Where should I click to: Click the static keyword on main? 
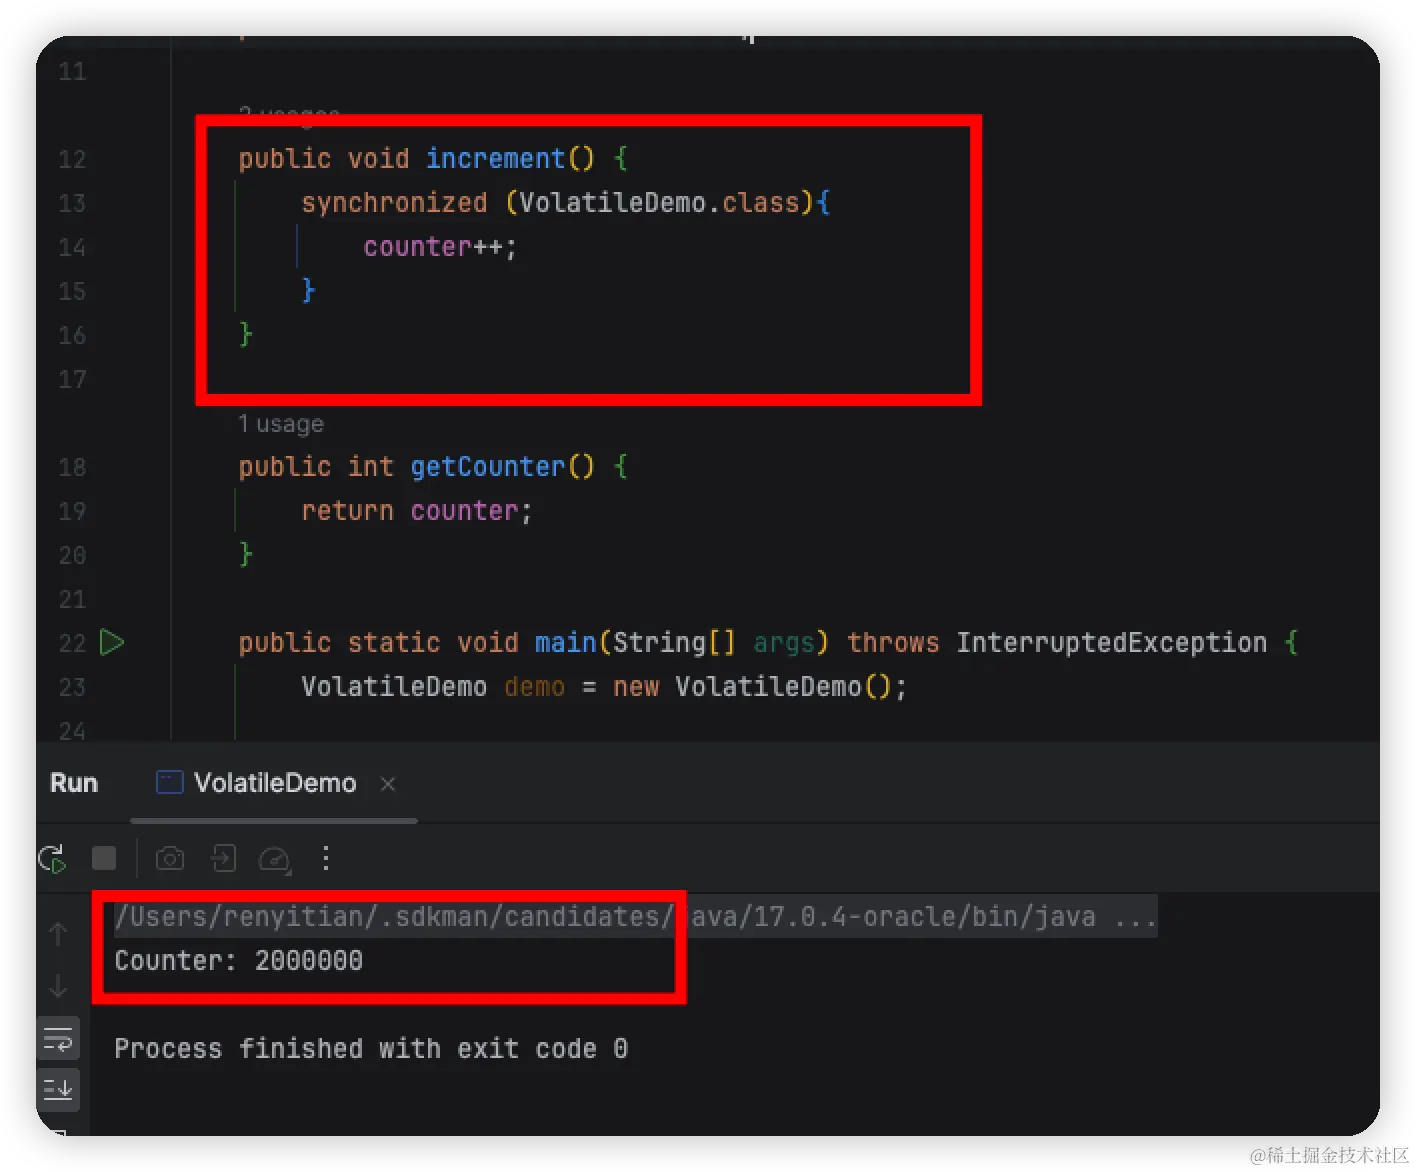tap(394, 643)
